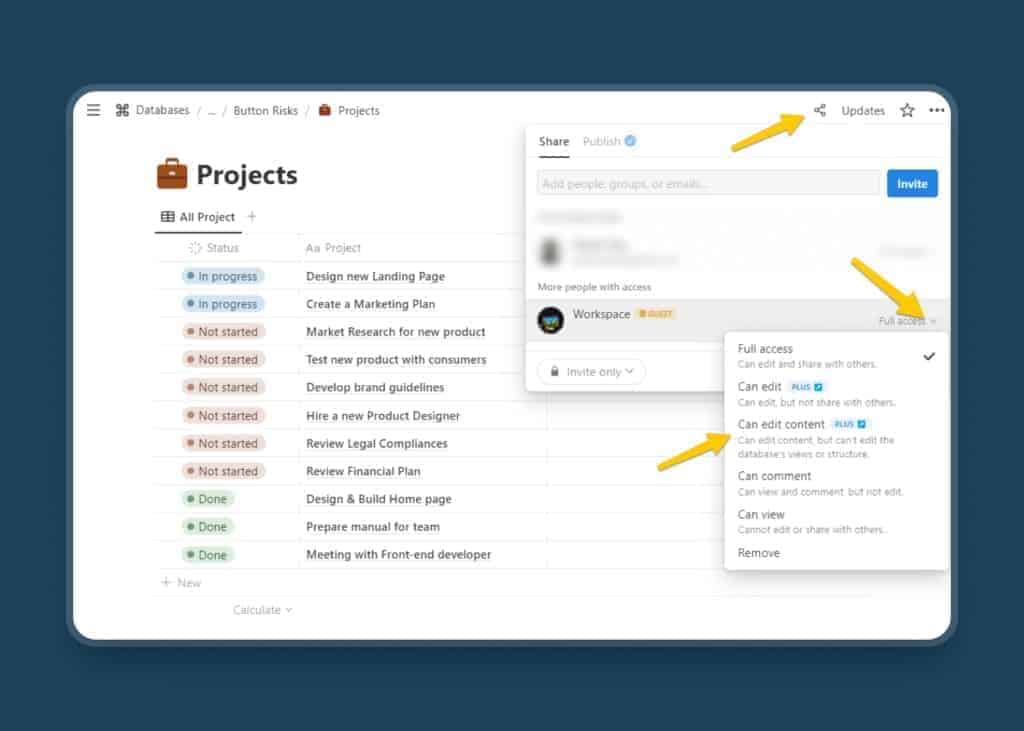Image resolution: width=1024 pixels, height=731 pixels.
Task: Expand the collapsed breadcrumb ellipsis
Action: [211, 110]
